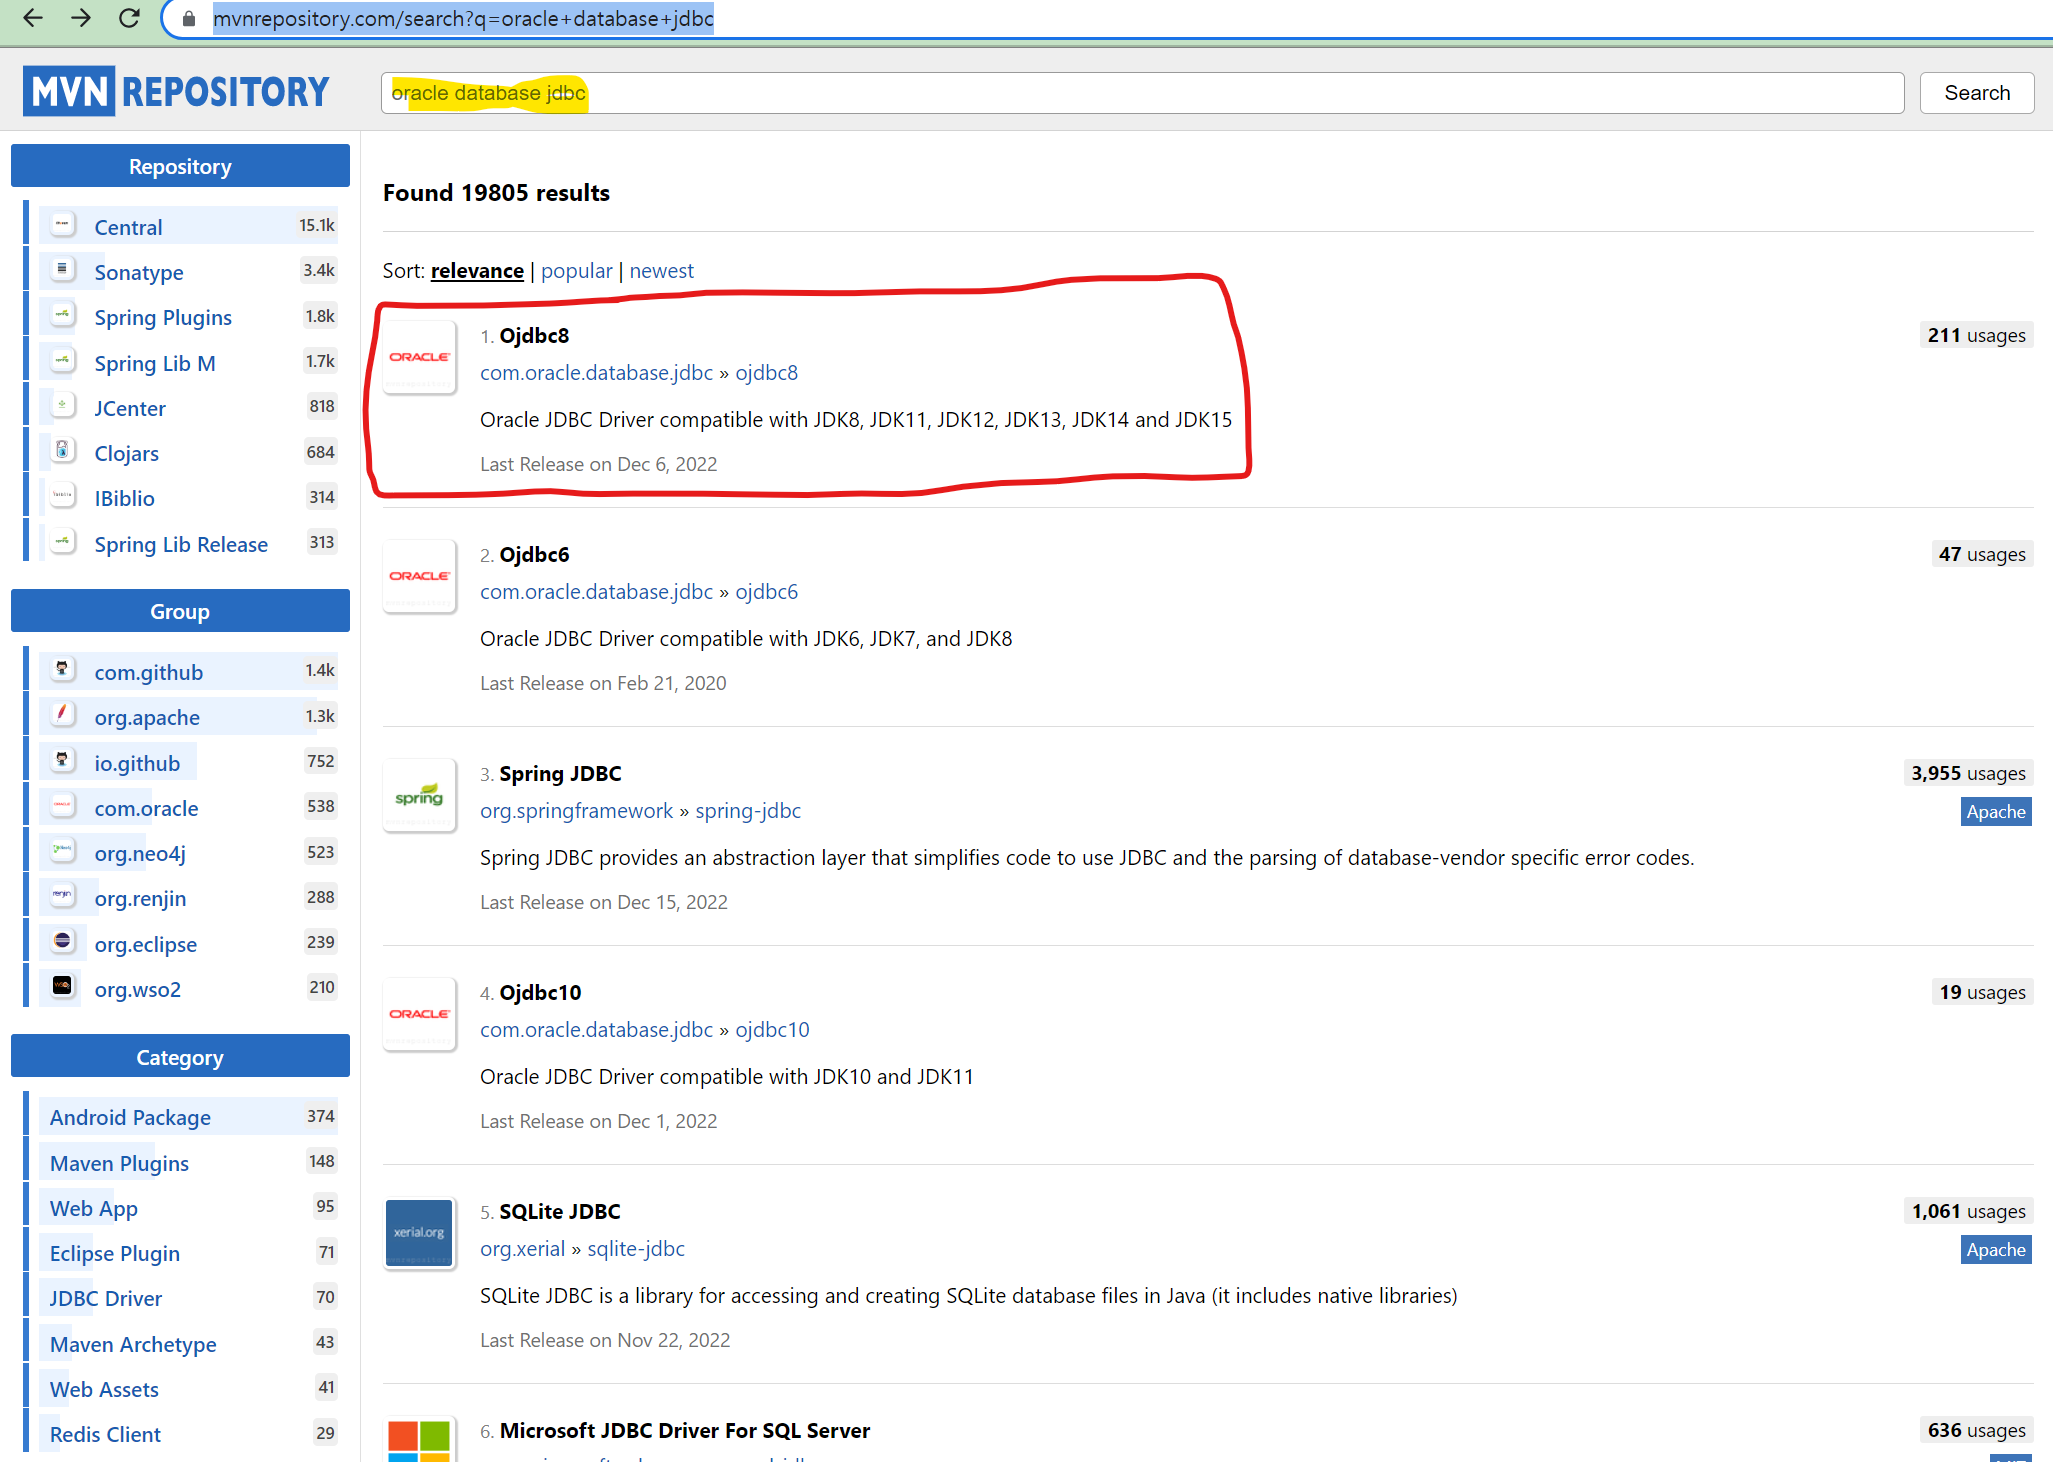
Task: Open the Spring JDBC result title
Action: (x=560, y=774)
